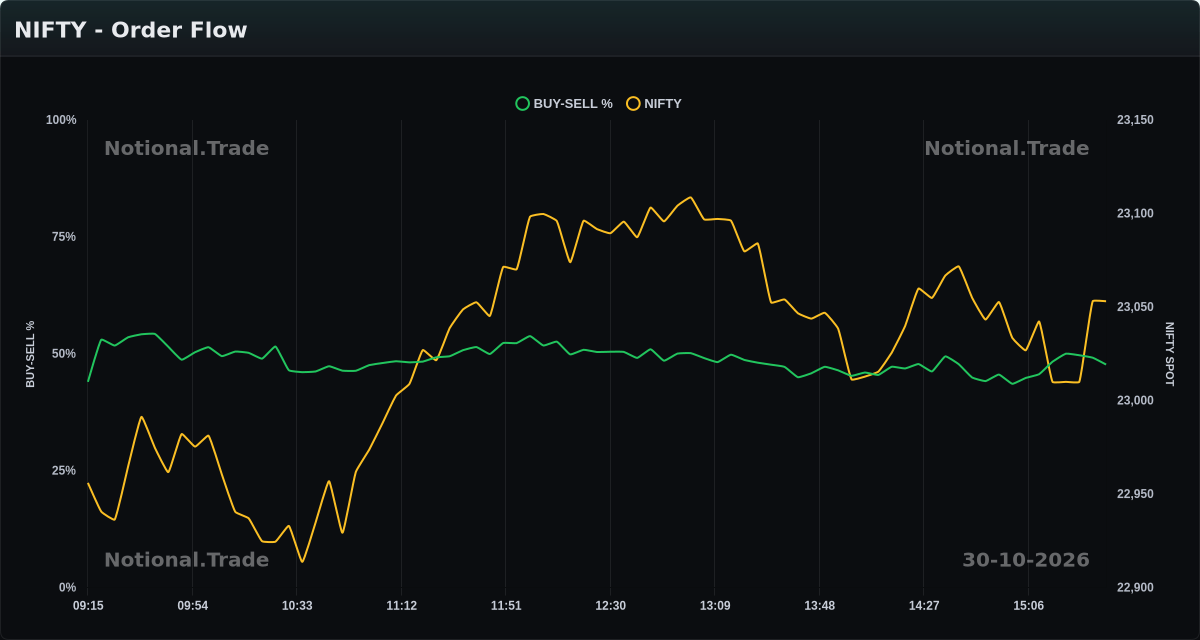Click the 13:48 time axis label
Screen dimensions: 1200x640
(819, 606)
